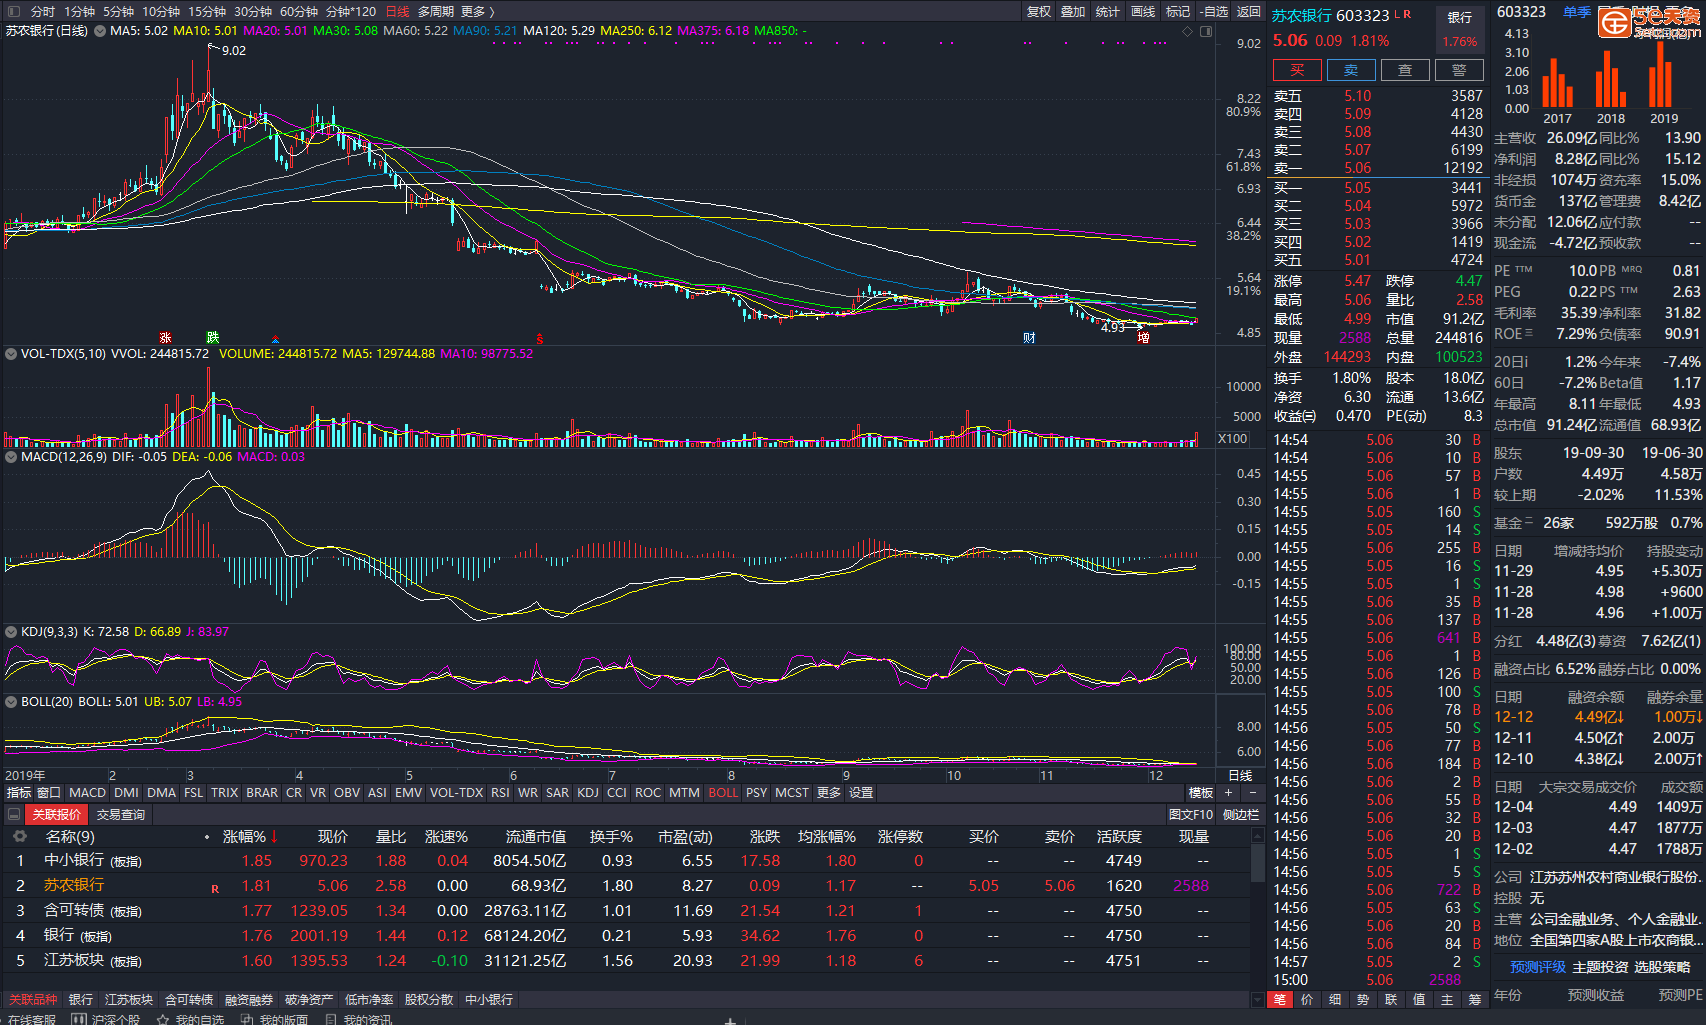Toggle the VOL-TDX indicator circle icon
The image size is (1706, 1025).
click(11, 354)
